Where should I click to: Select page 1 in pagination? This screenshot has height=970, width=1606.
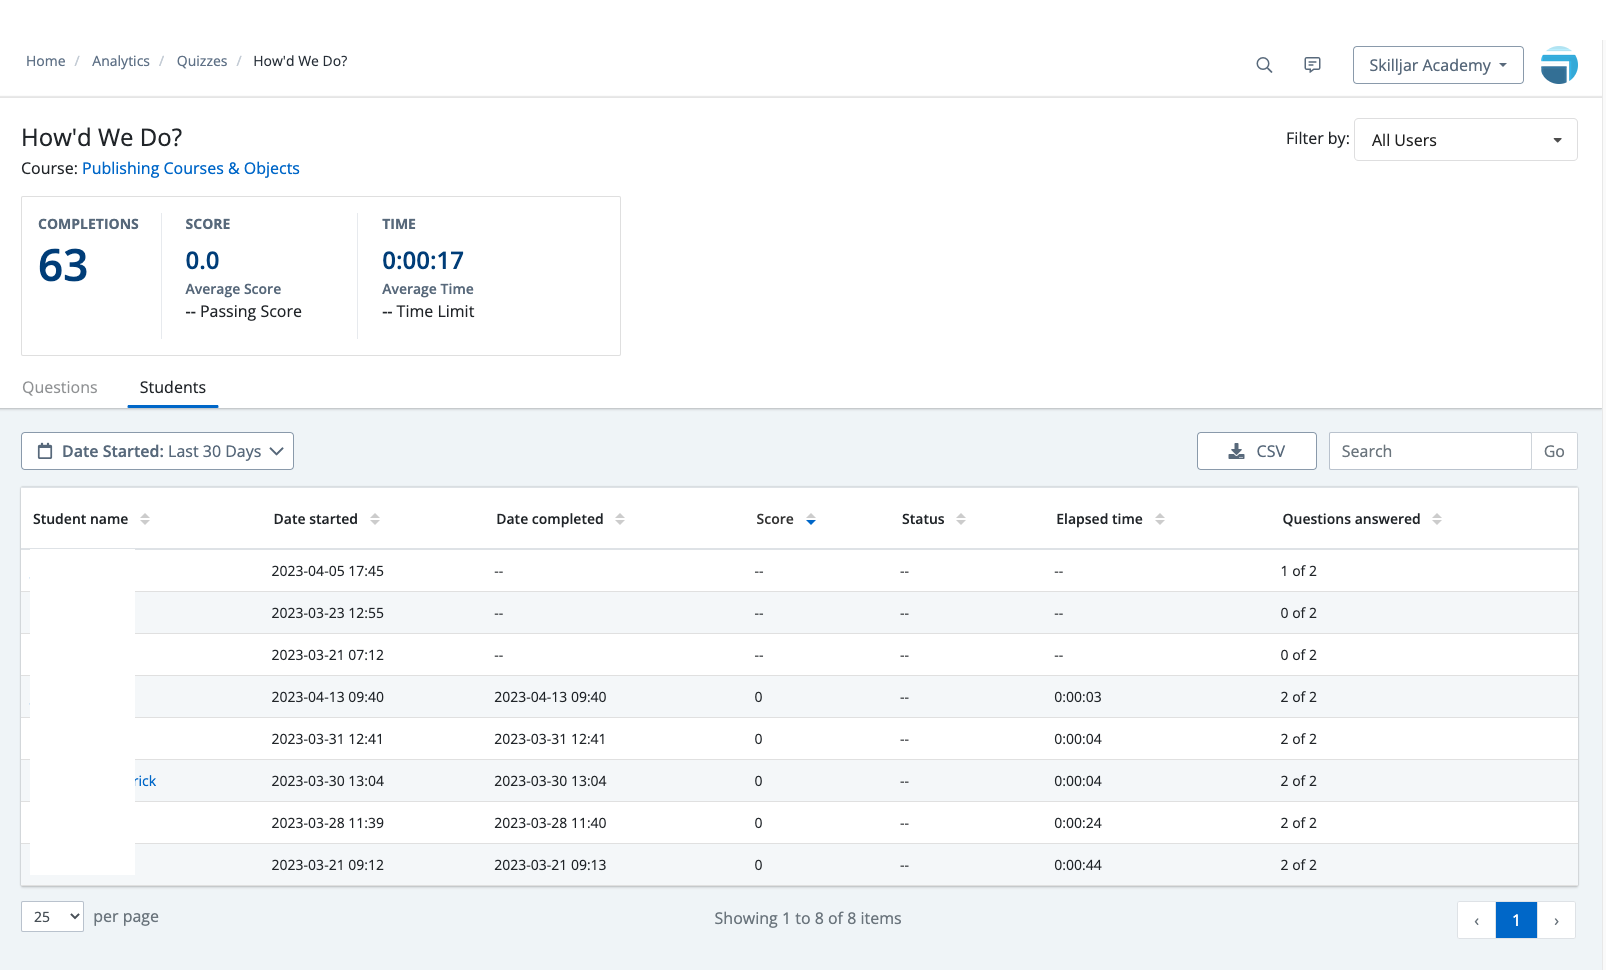1516,920
